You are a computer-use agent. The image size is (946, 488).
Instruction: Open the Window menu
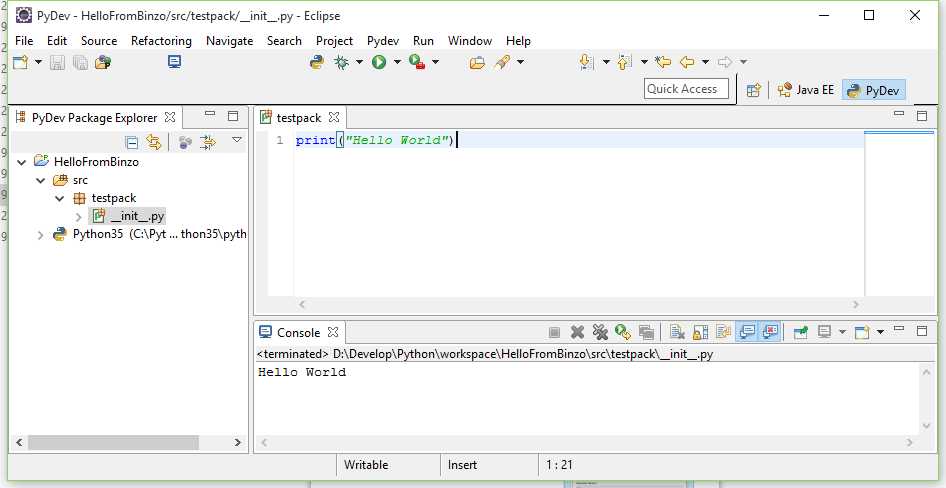click(x=470, y=40)
